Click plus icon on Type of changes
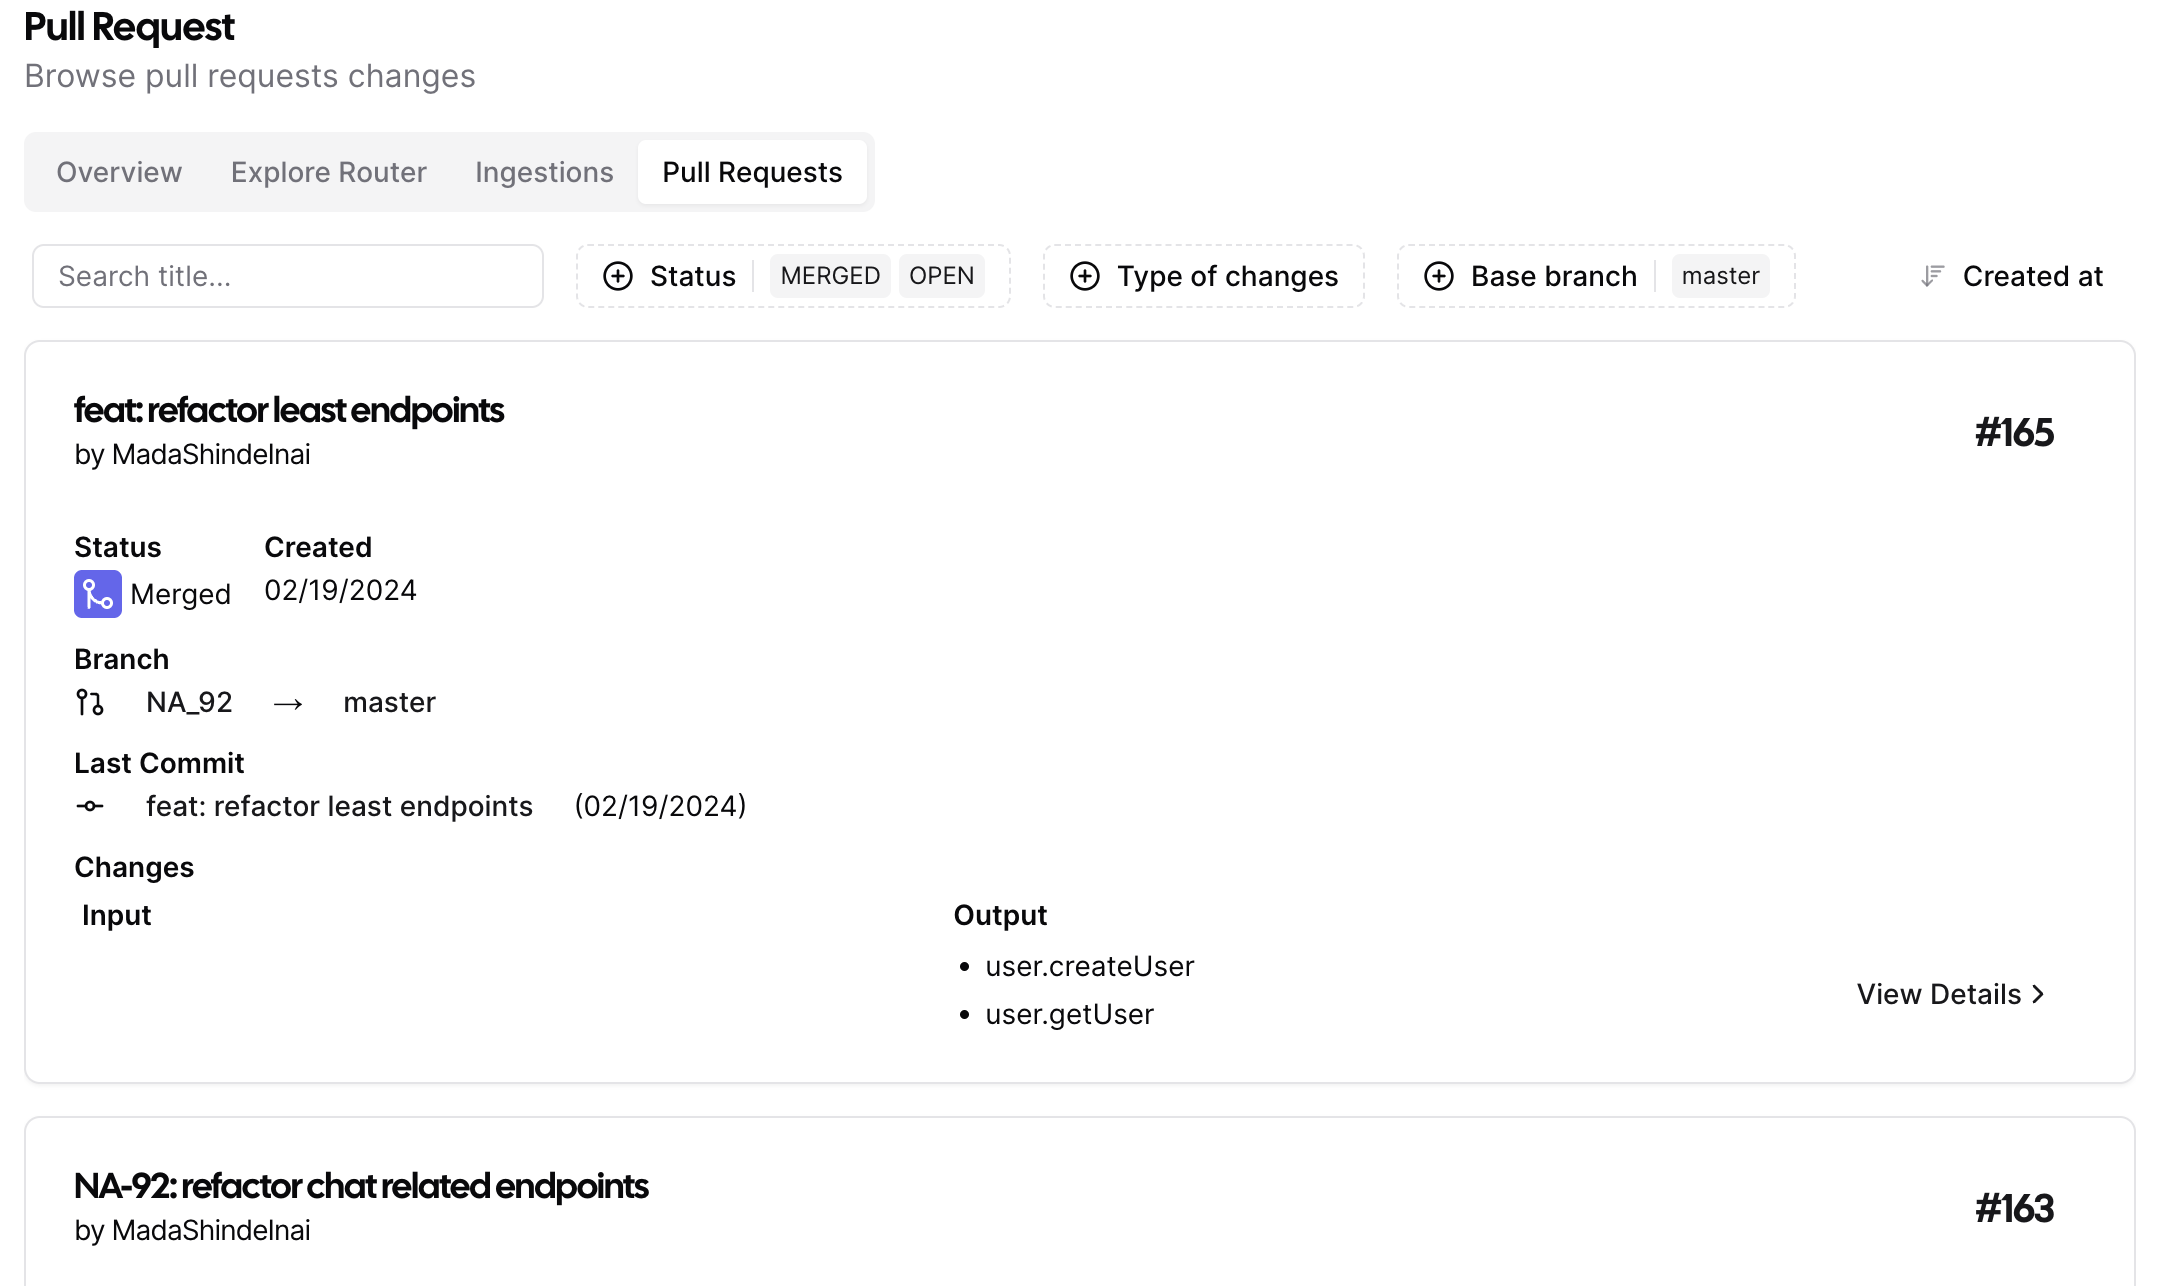2164x1286 pixels. pyautogui.click(x=1085, y=276)
